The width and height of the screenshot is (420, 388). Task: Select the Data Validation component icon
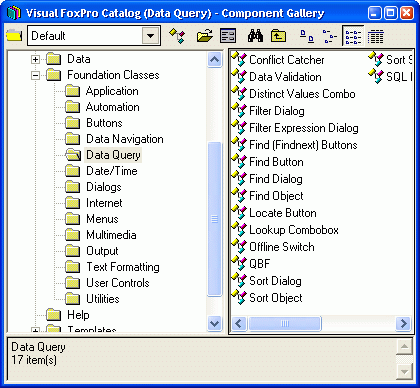[239, 76]
